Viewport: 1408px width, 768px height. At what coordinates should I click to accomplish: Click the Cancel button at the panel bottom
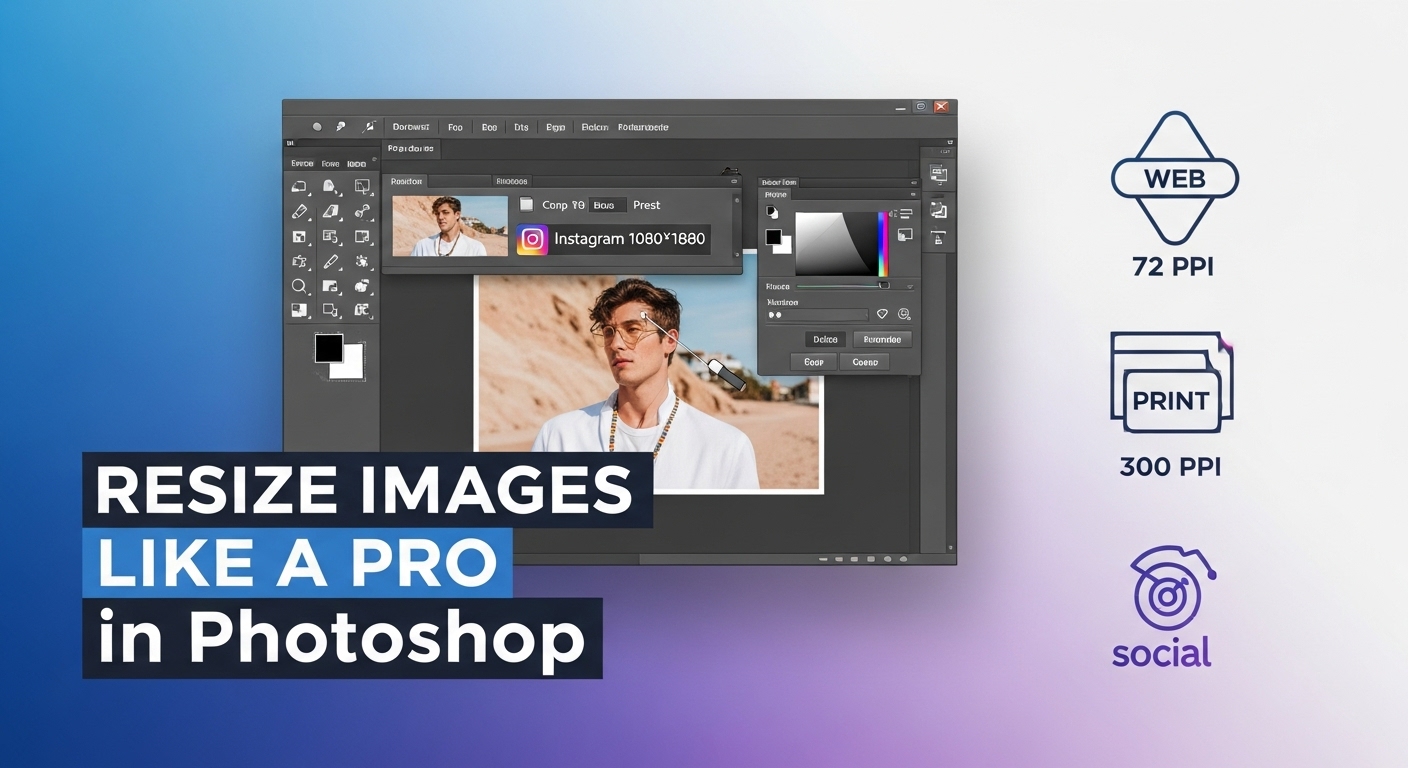tap(865, 361)
